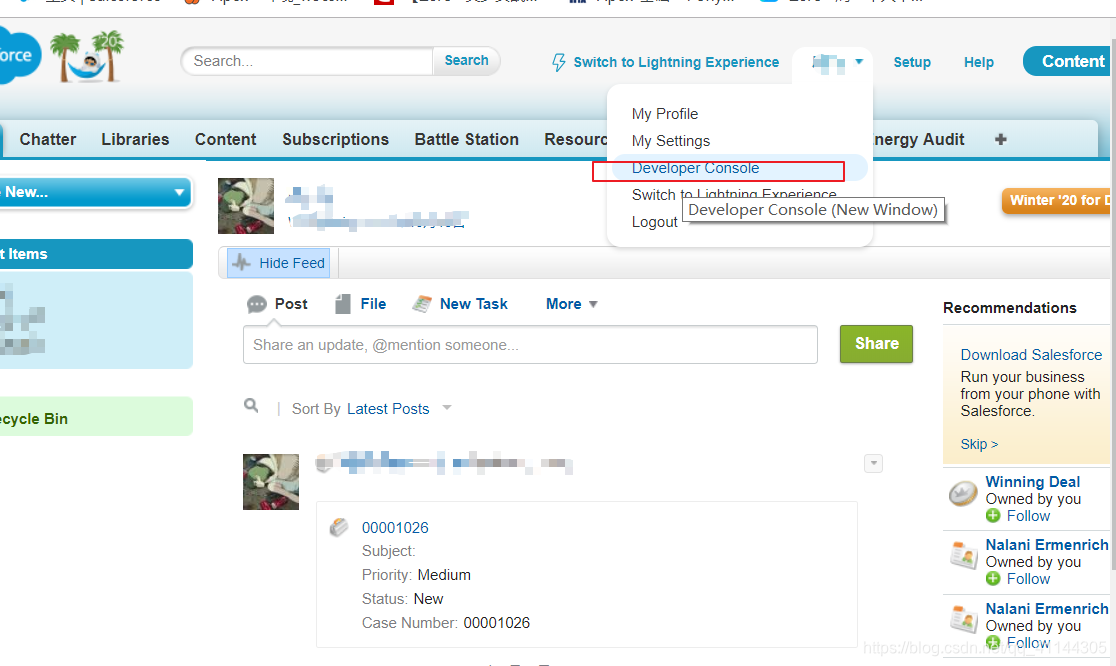The height and width of the screenshot is (666, 1116).
Task: Add a new tab using the plus icon
Action: (1000, 139)
